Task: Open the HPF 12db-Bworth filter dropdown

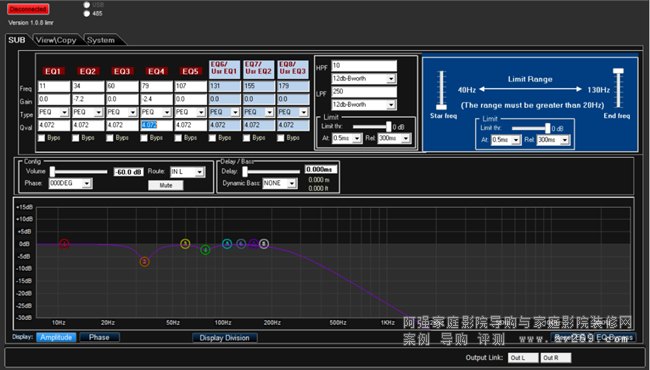Action: (364, 78)
